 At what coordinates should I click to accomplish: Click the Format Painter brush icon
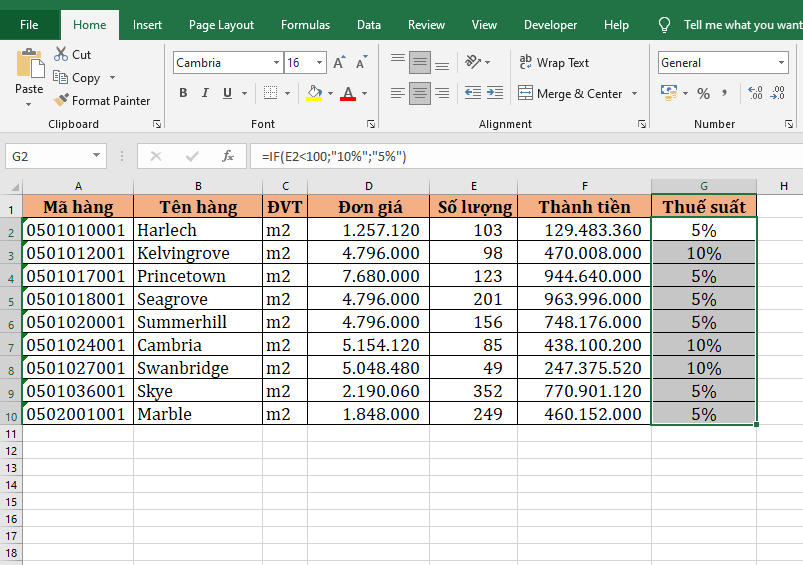62,100
